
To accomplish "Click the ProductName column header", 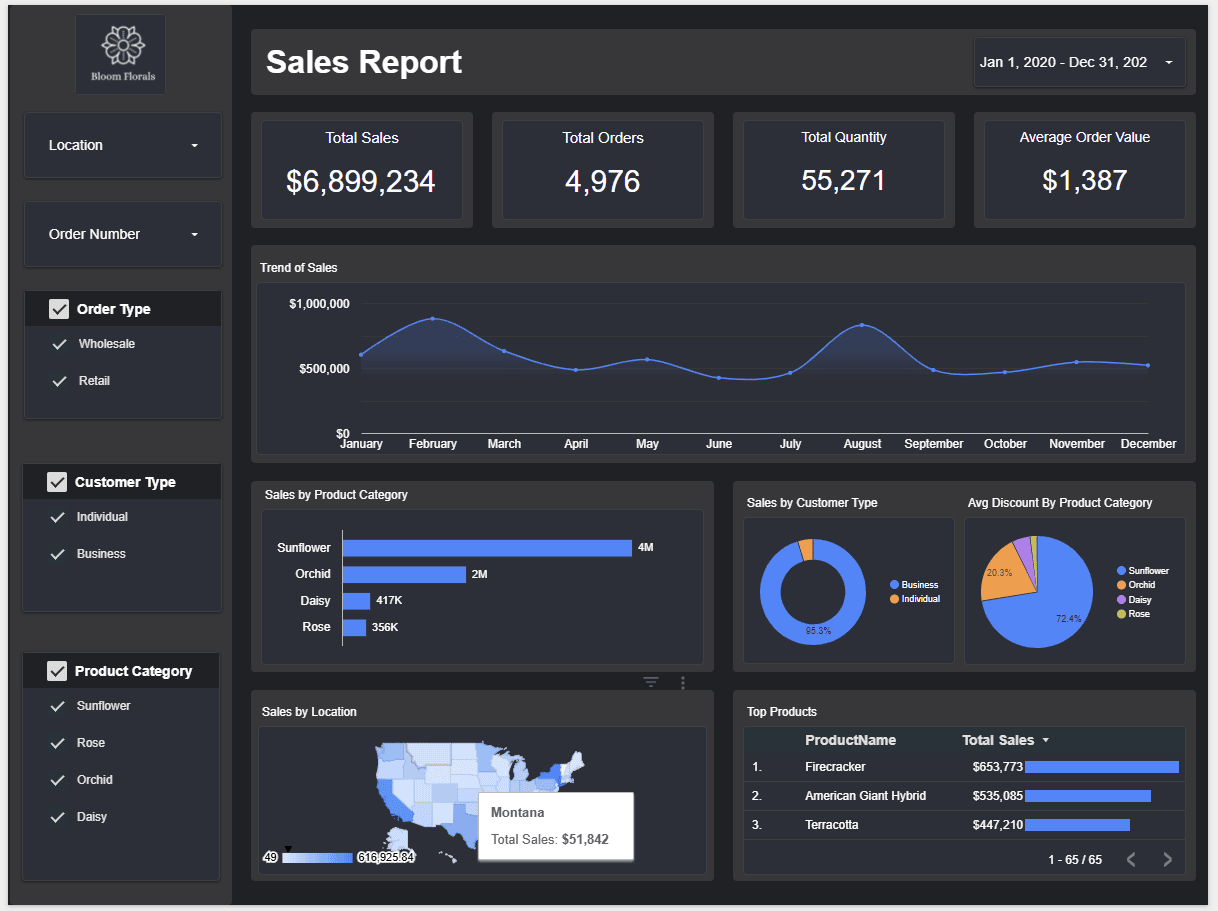I will pyautogui.click(x=850, y=740).
